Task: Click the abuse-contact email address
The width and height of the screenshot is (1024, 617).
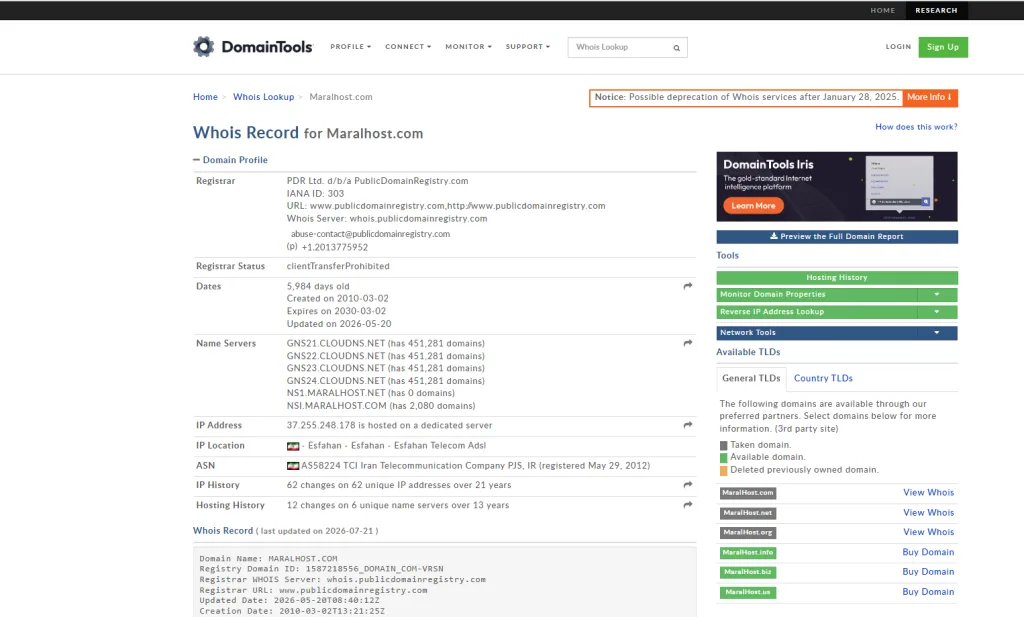Action: point(370,234)
